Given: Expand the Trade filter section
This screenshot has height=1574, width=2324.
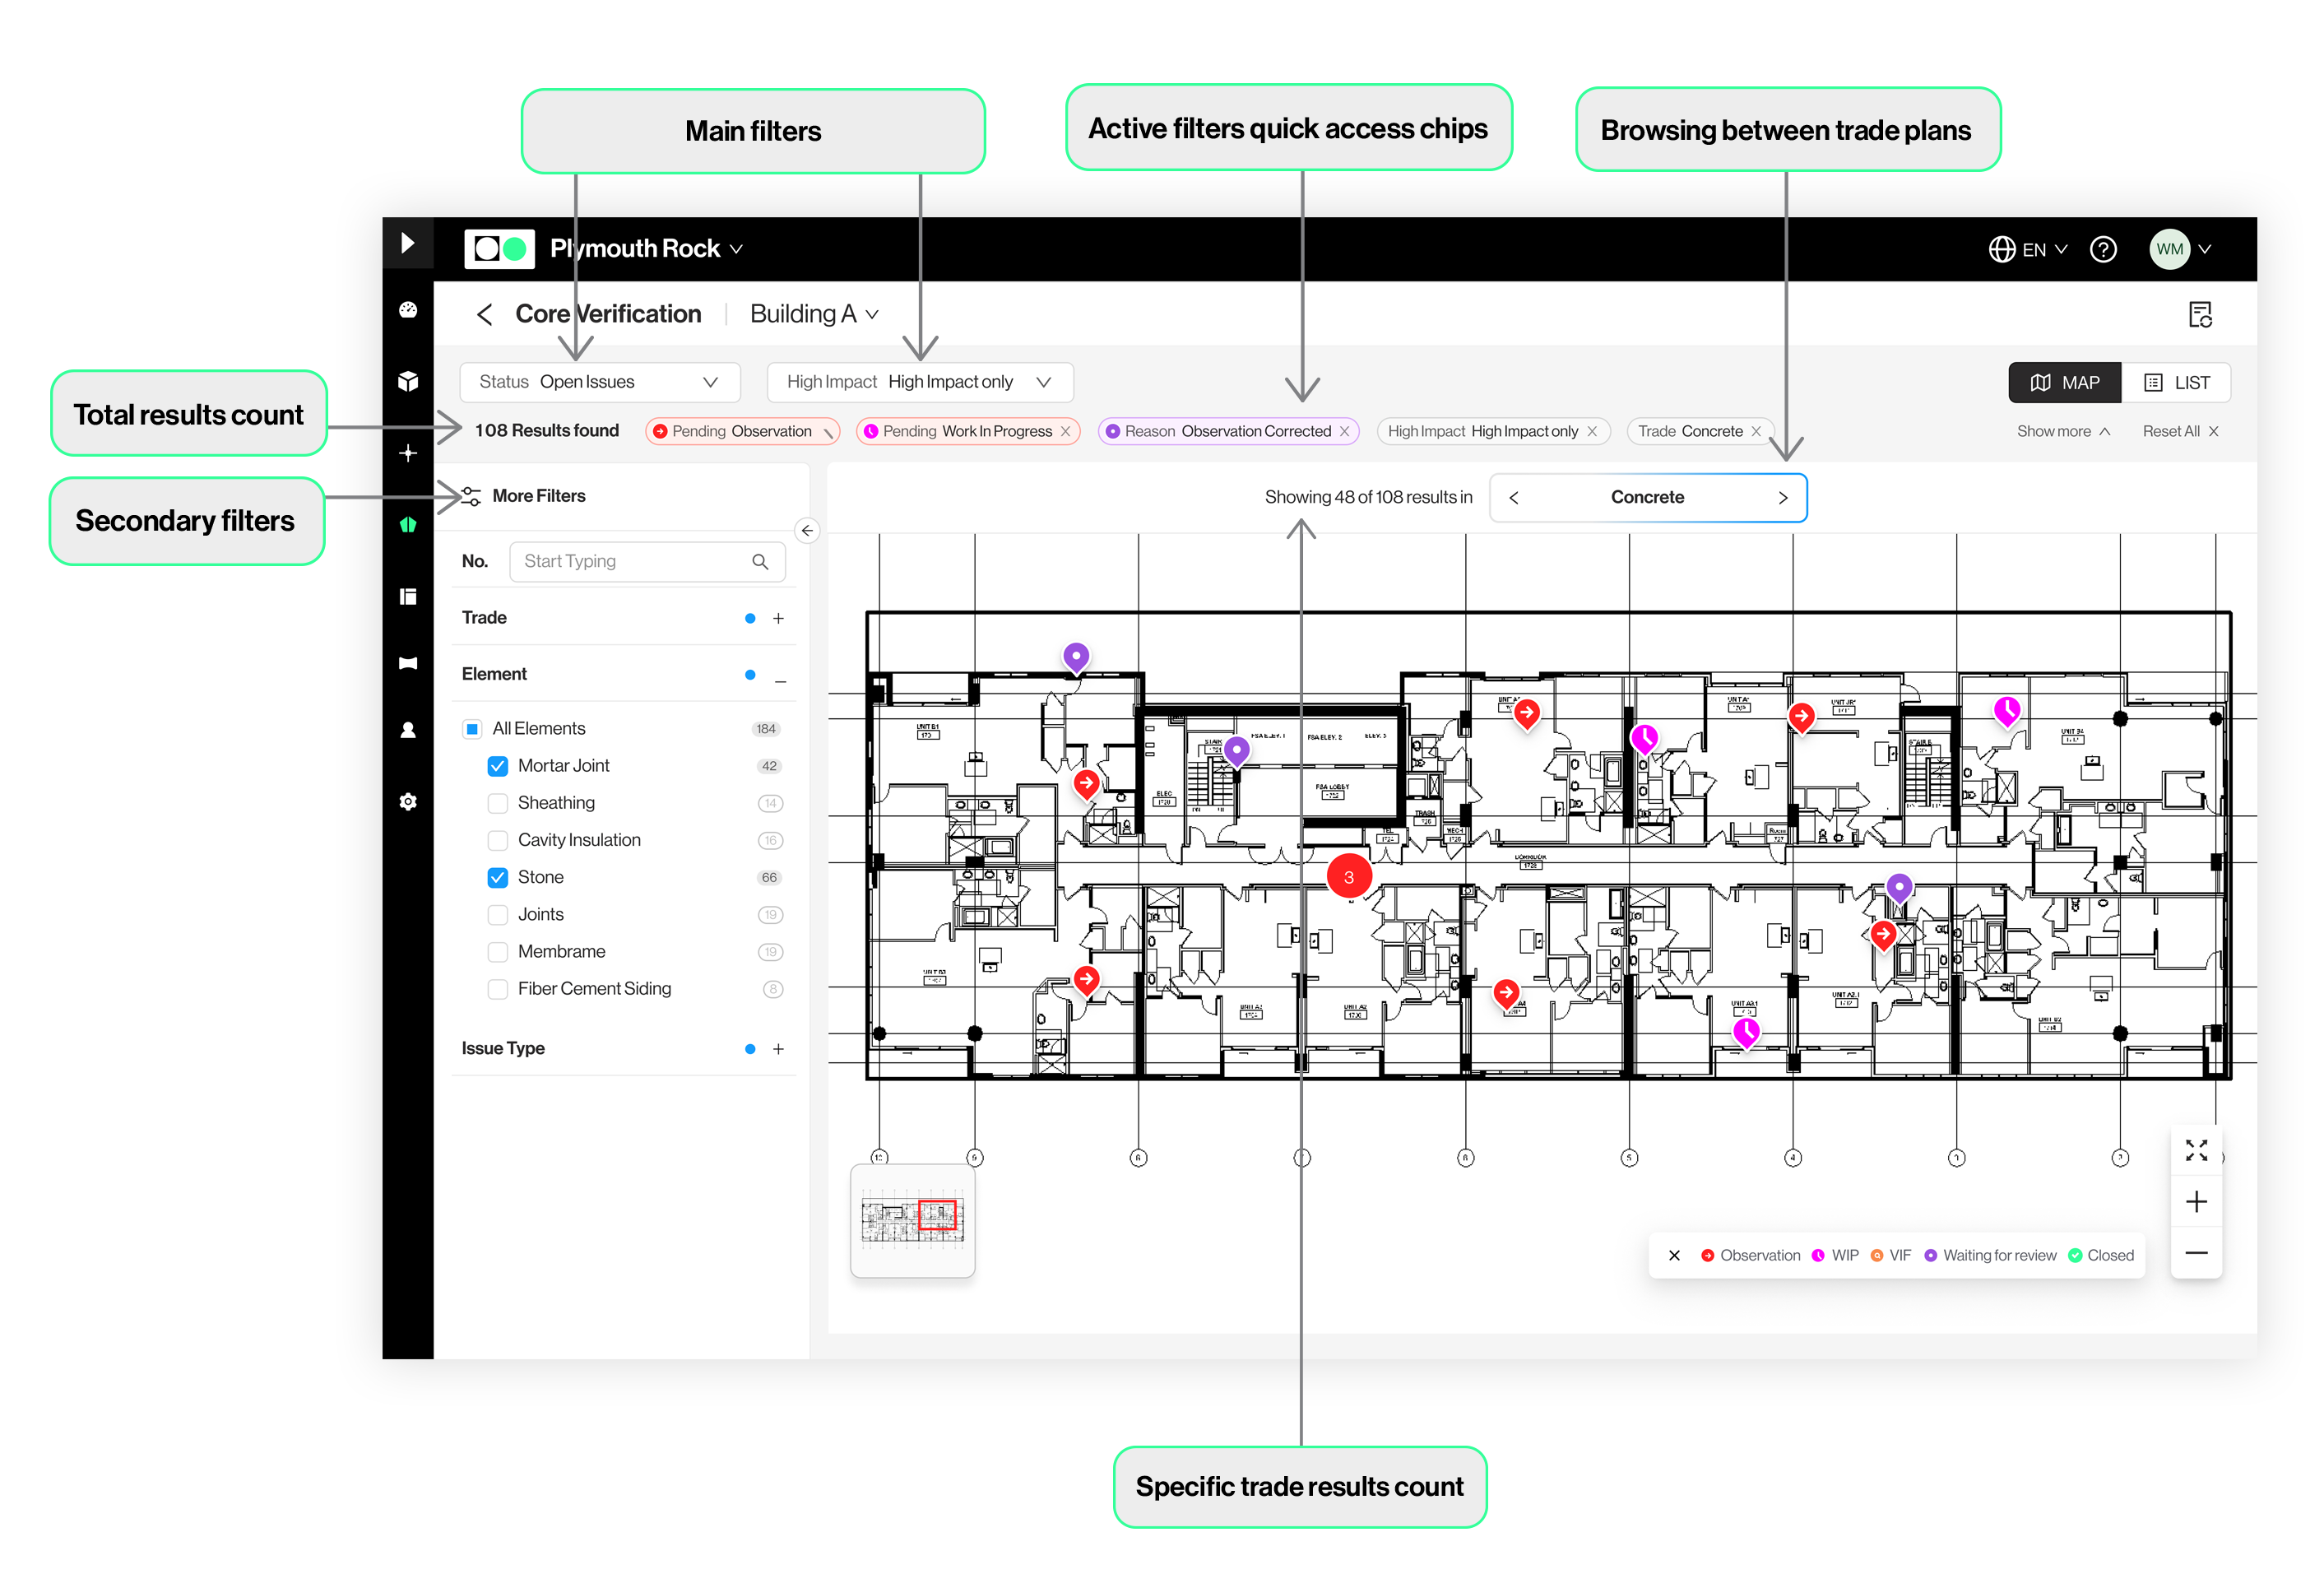Looking at the screenshot, I should (x=778, y=619).
